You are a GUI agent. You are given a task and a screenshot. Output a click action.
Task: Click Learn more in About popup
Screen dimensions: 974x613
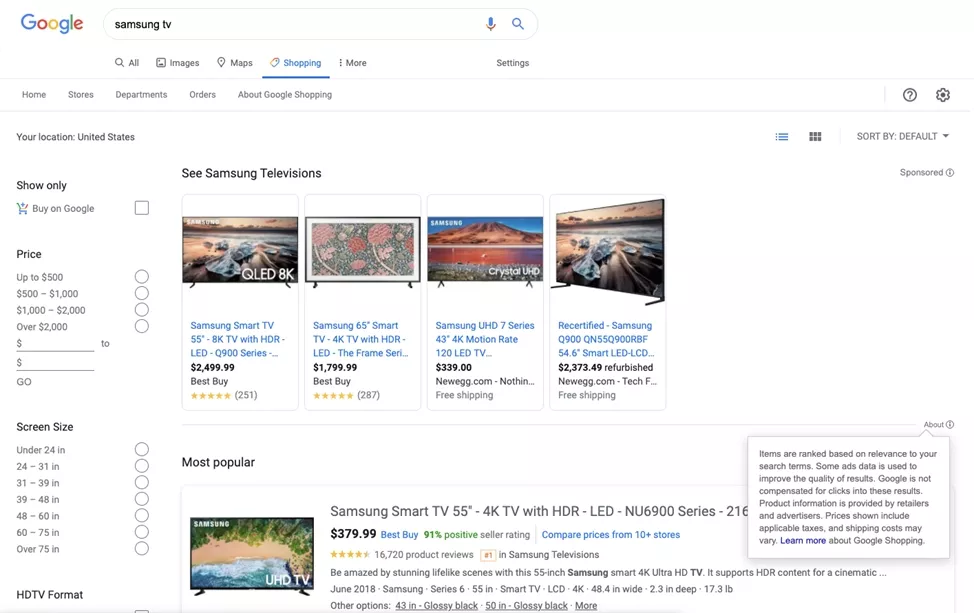point(803,540)
